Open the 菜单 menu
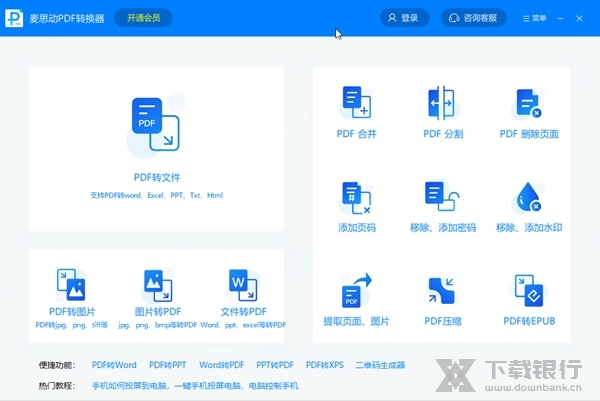This screenshot has height=401, width=600. point(535,18)
